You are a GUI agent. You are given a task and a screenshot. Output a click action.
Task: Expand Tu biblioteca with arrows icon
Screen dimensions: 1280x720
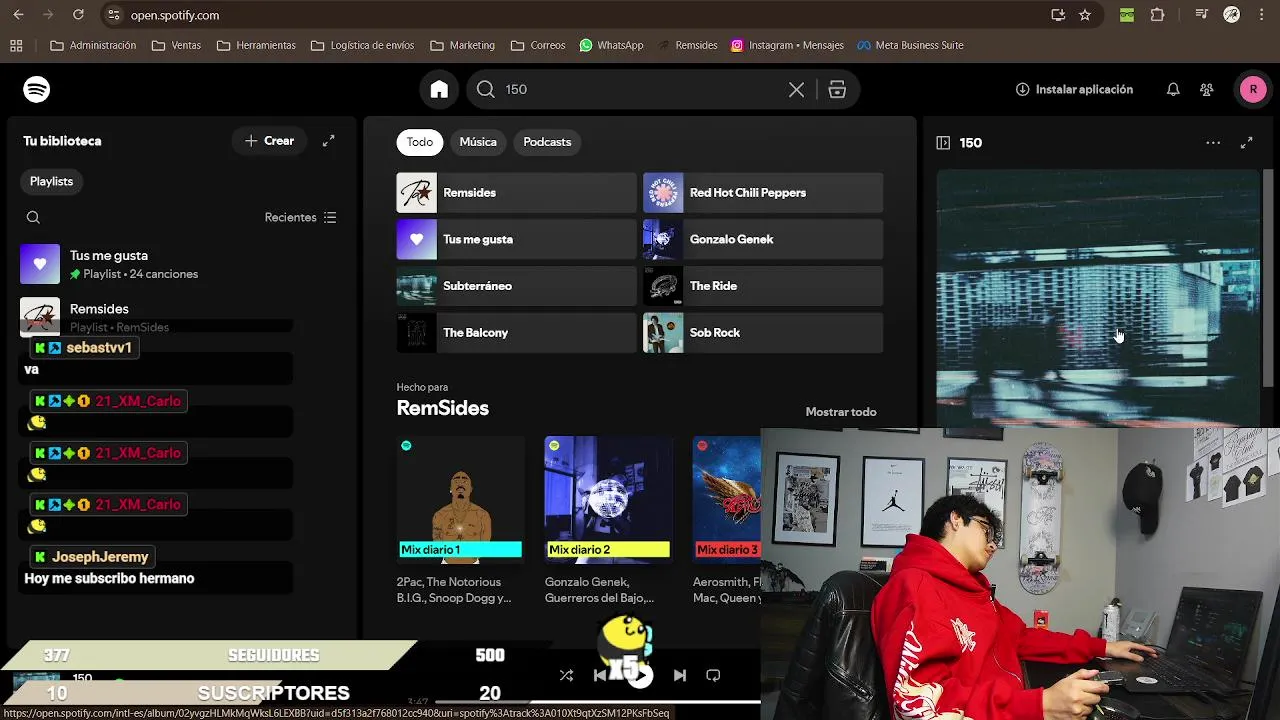[328, 141]
